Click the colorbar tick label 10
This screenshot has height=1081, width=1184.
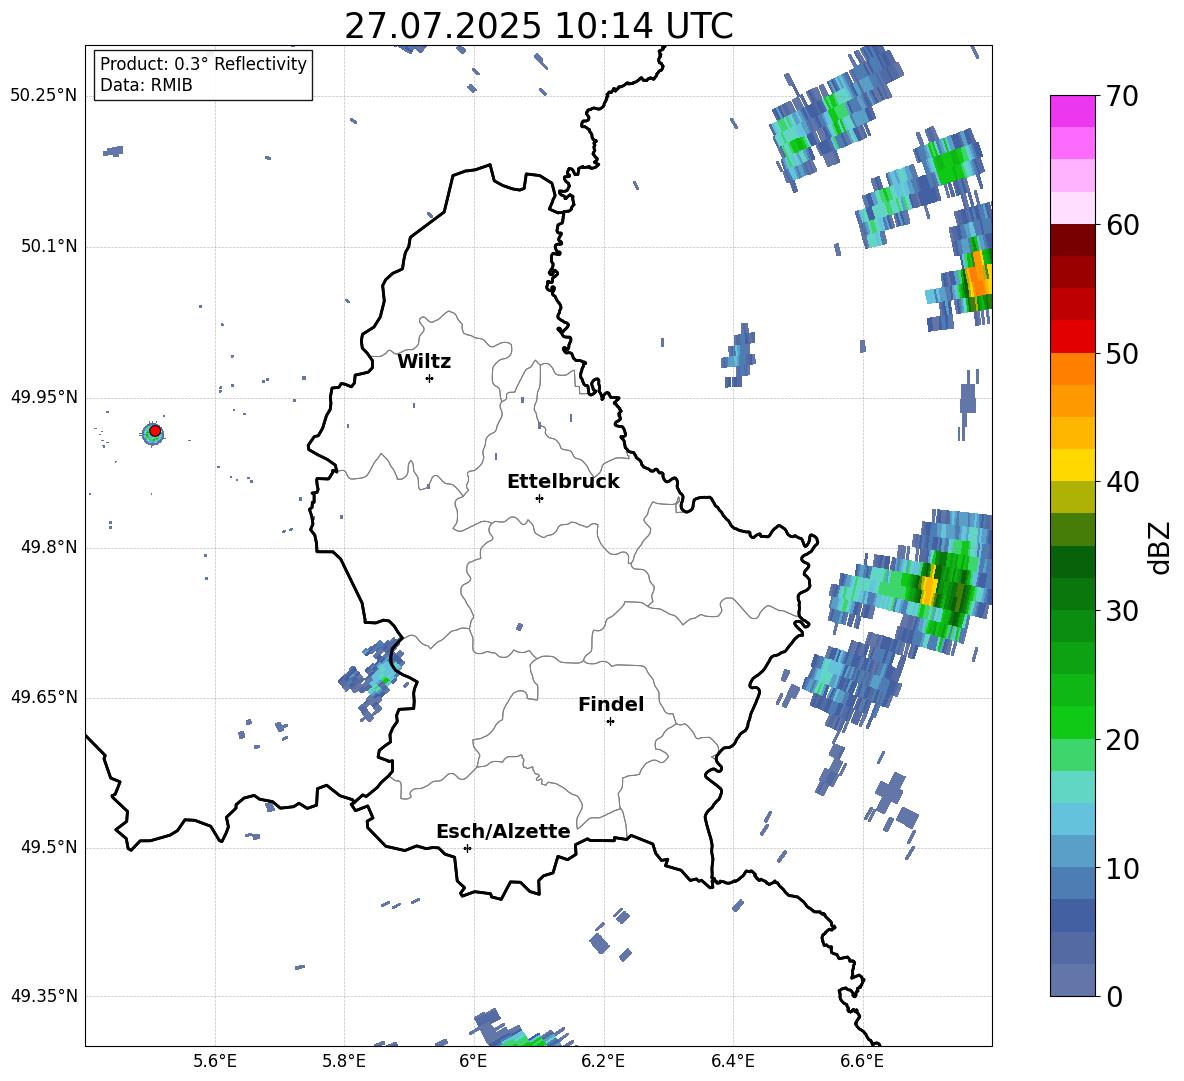(x=1122, y=869)
